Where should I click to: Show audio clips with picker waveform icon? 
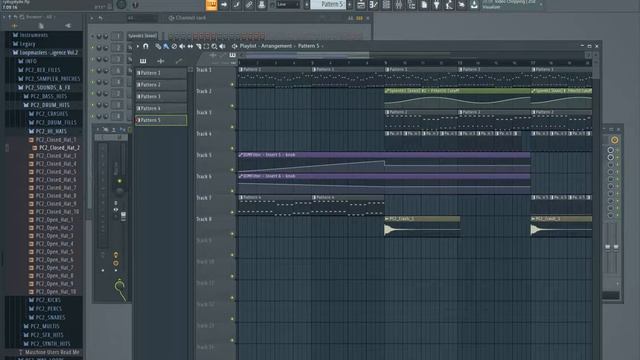[x=161, y=61]
